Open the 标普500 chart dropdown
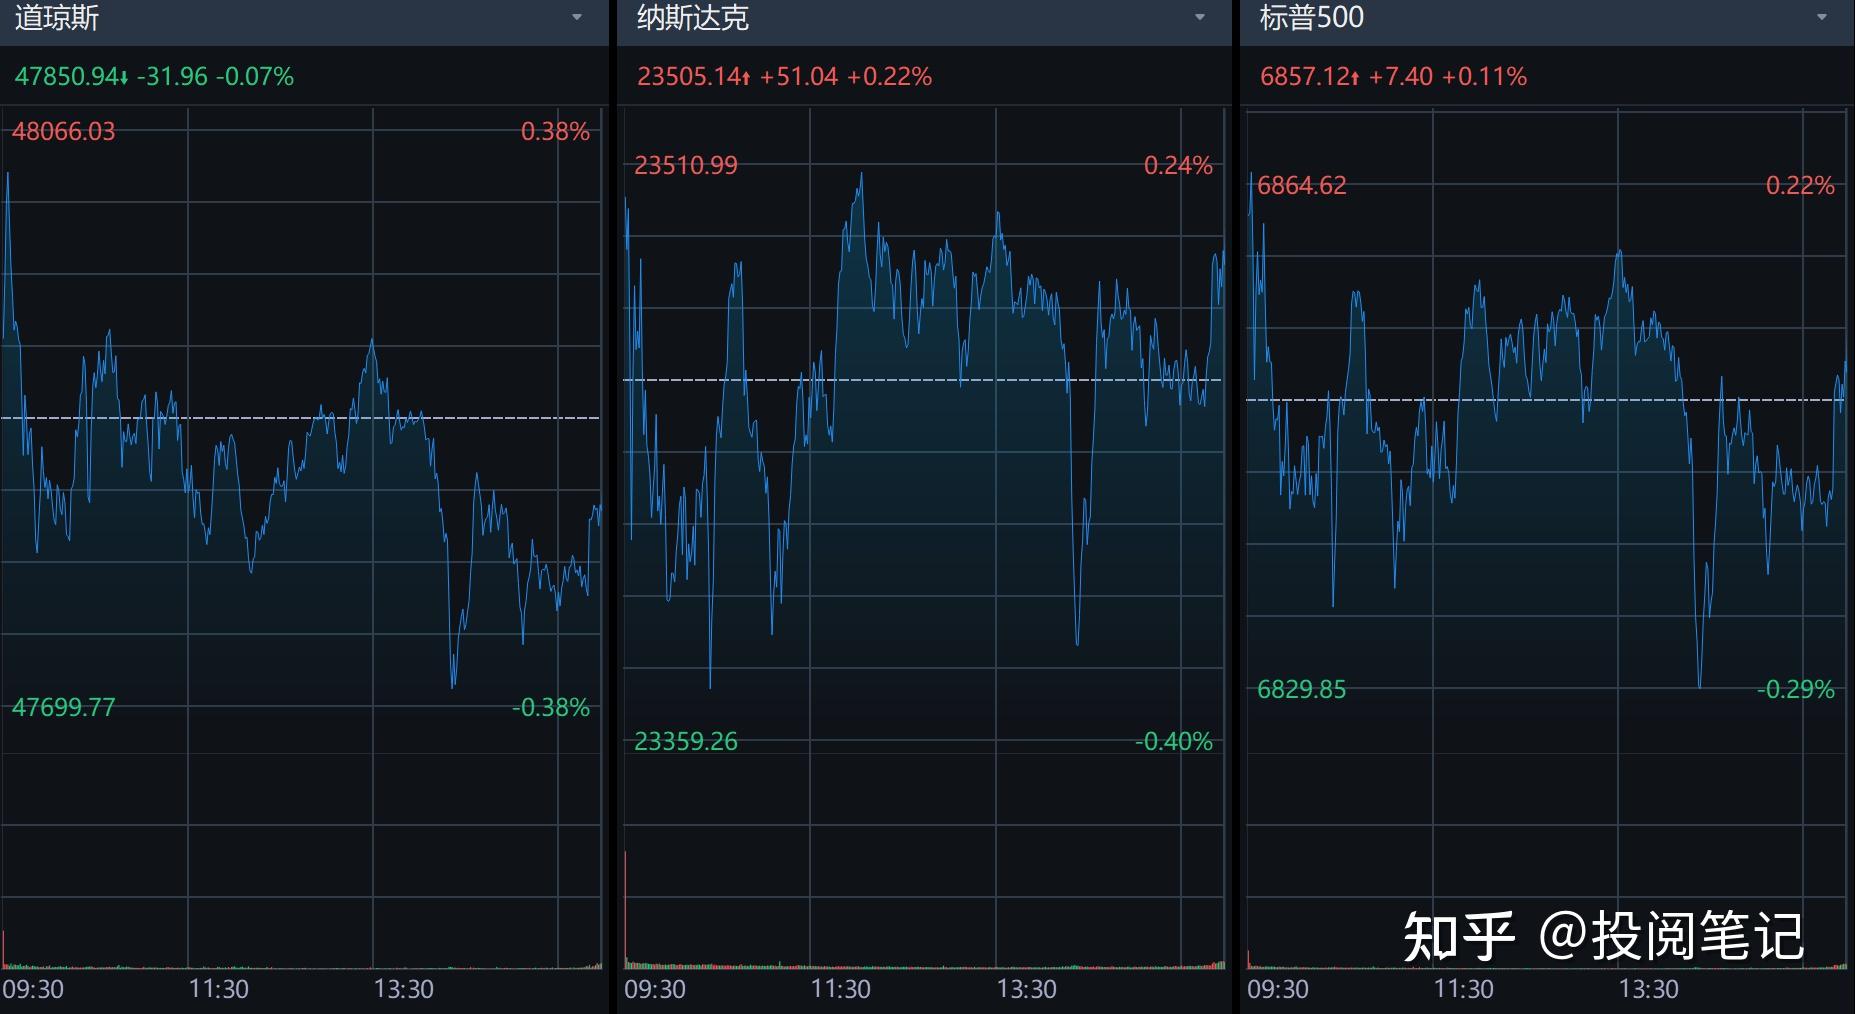 click(1821, 18)
